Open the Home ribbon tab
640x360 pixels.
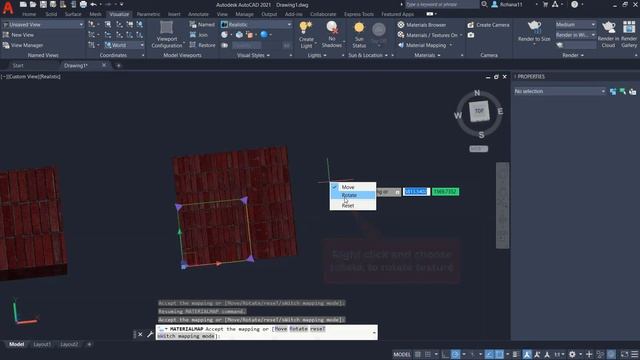point(29,14)
